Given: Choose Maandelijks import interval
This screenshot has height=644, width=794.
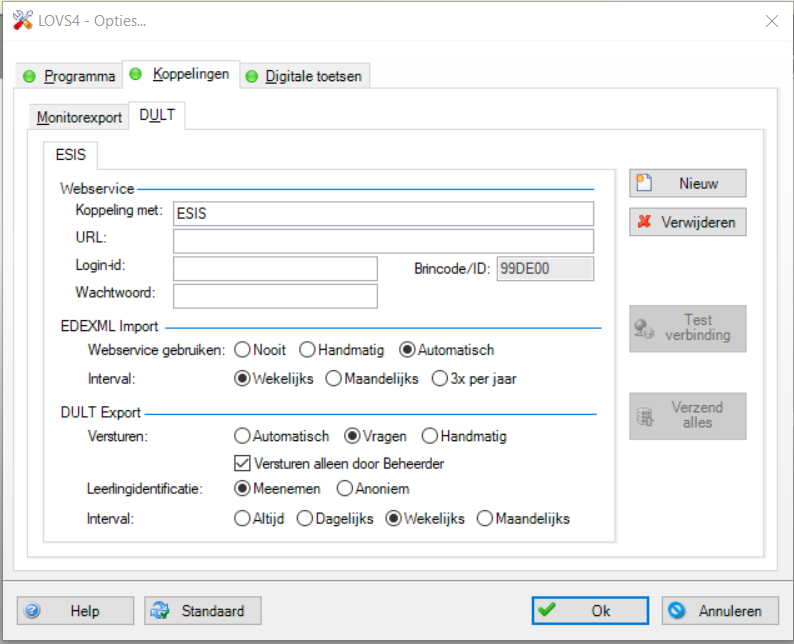Looking at the screenshot, I should point(334,379).
